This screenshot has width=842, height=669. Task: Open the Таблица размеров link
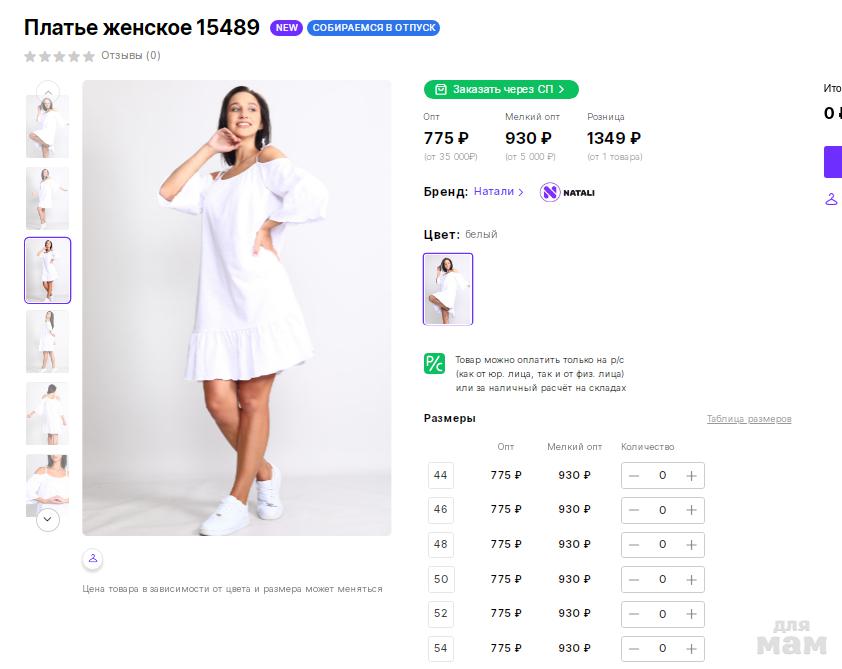pyautogui.click(x=748, y=419)
